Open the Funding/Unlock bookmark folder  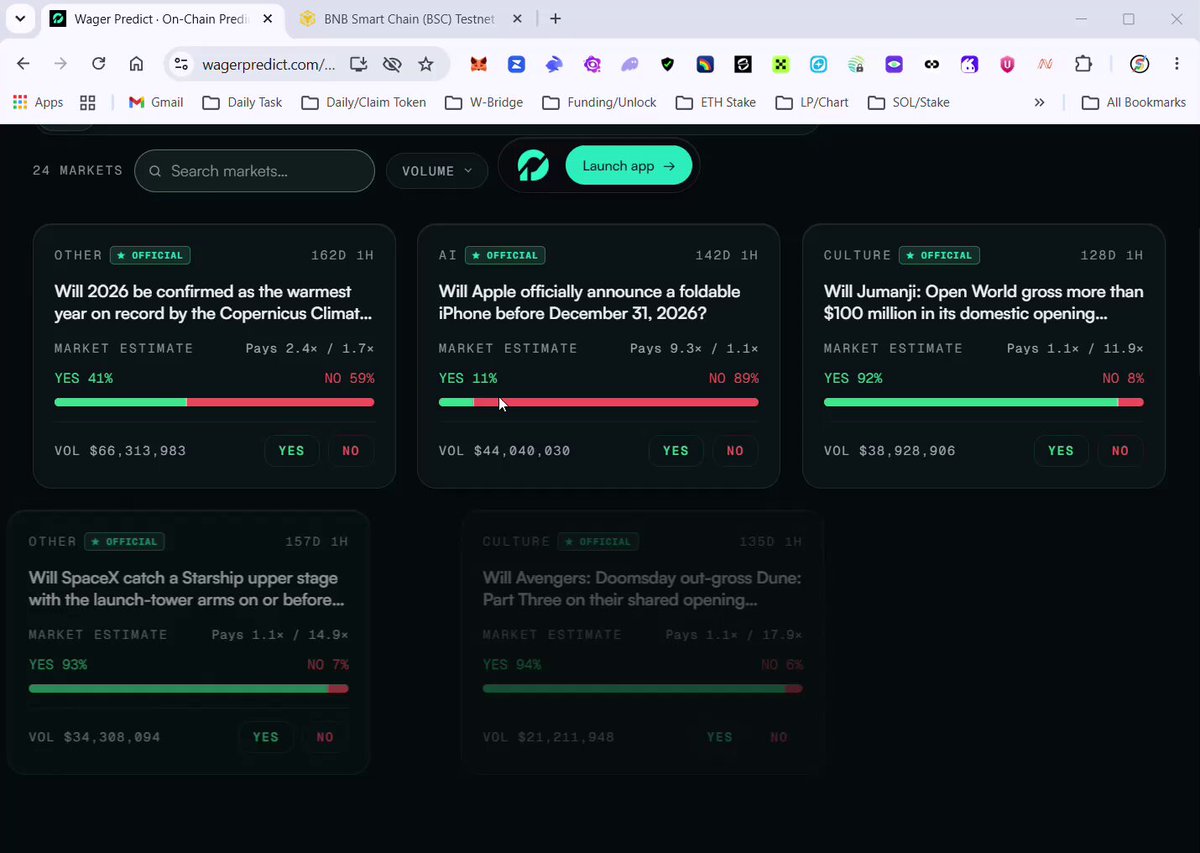point(599,102)
